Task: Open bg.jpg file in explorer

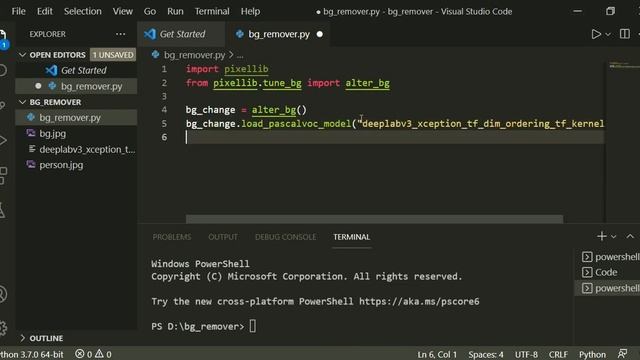Action: click(76, 133)
